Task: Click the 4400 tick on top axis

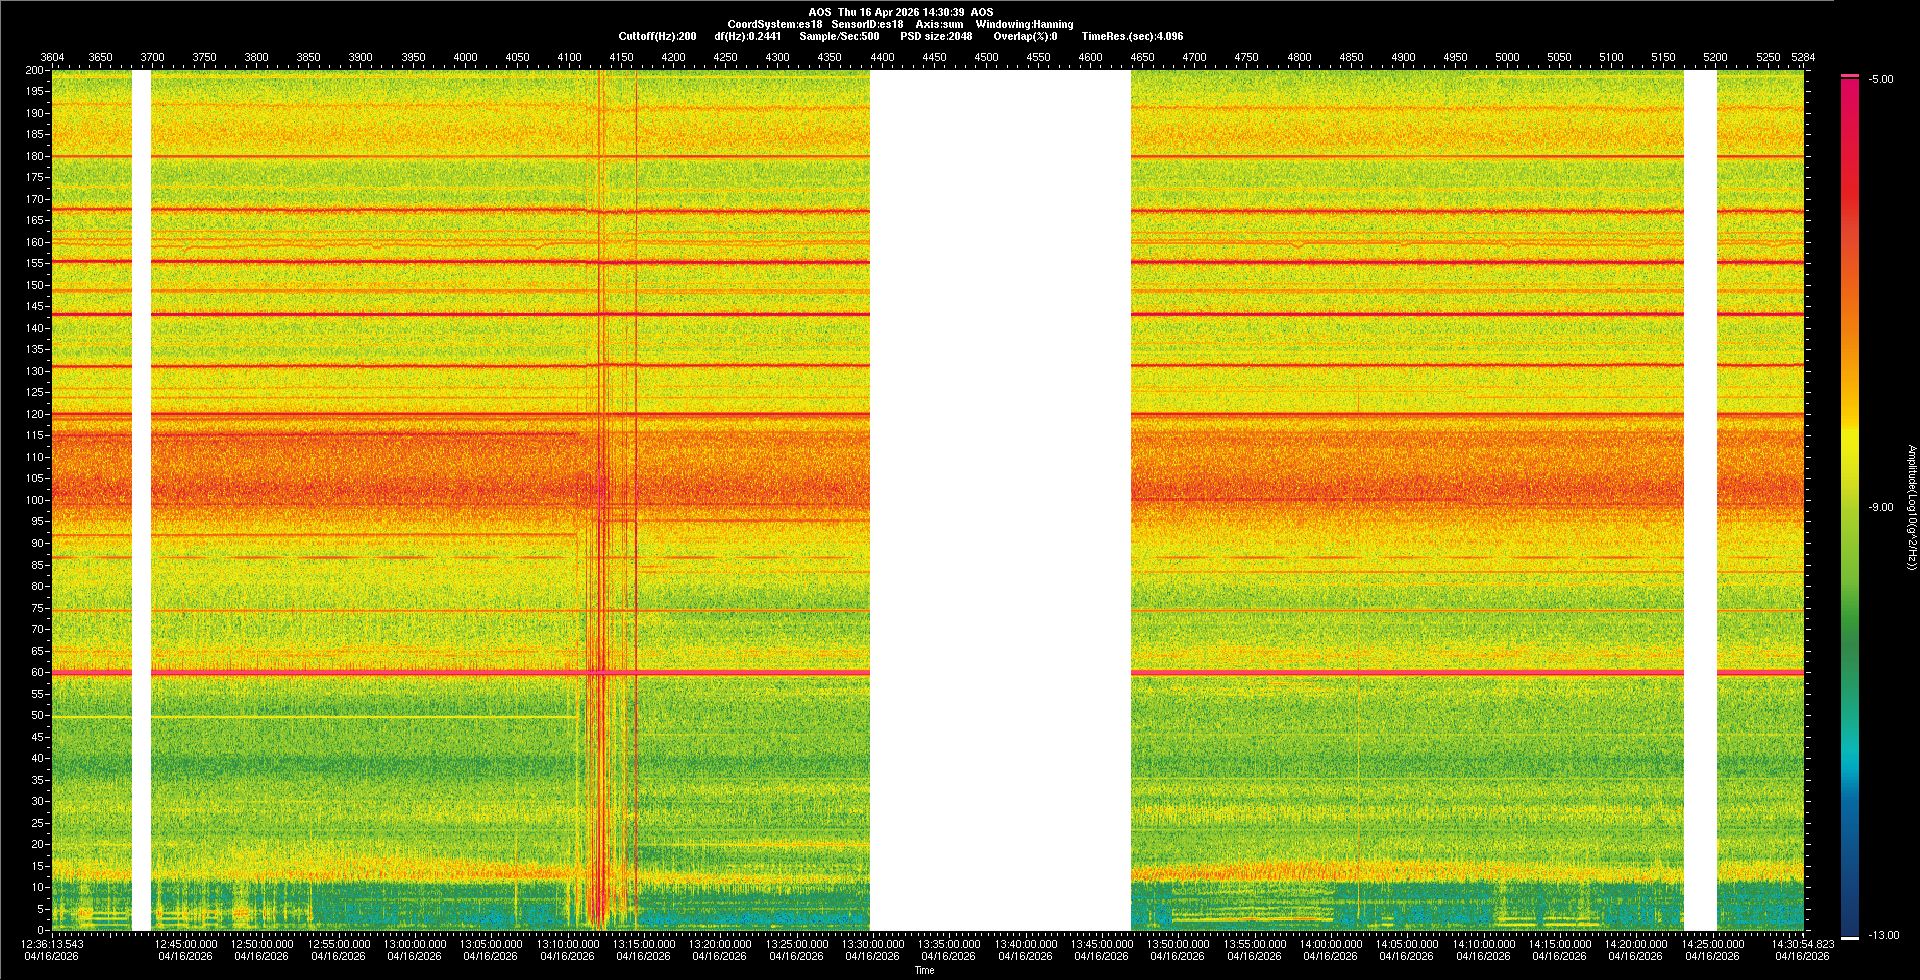Action: 882,57
